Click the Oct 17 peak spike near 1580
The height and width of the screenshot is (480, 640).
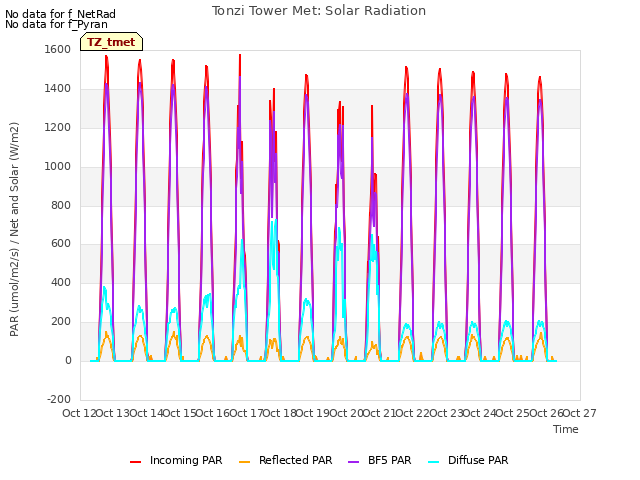coord(240,56)
